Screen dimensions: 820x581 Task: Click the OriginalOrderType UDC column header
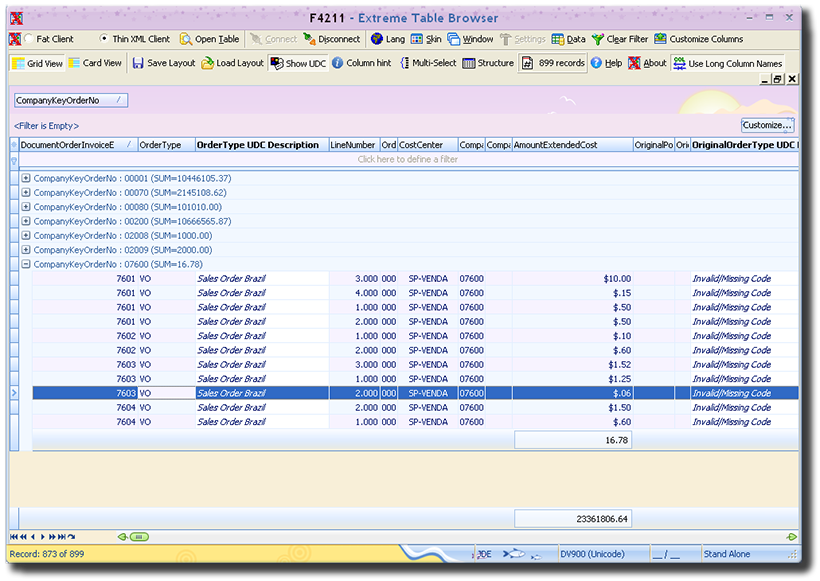[745, 145]
